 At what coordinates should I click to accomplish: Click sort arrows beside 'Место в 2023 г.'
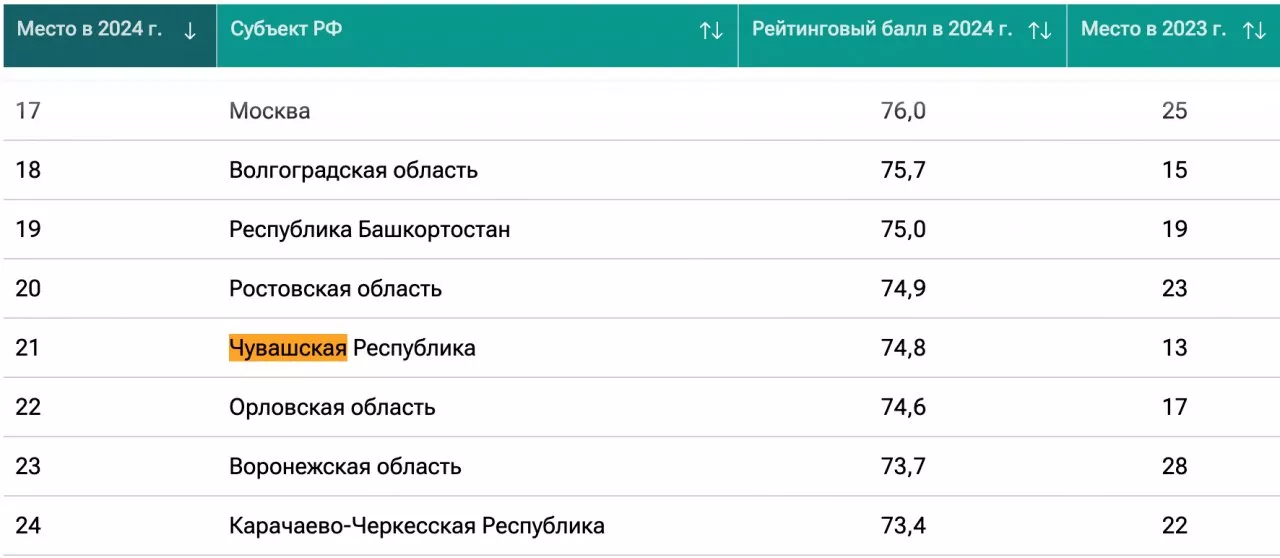pyautogui.click(x=1254, y=31)
